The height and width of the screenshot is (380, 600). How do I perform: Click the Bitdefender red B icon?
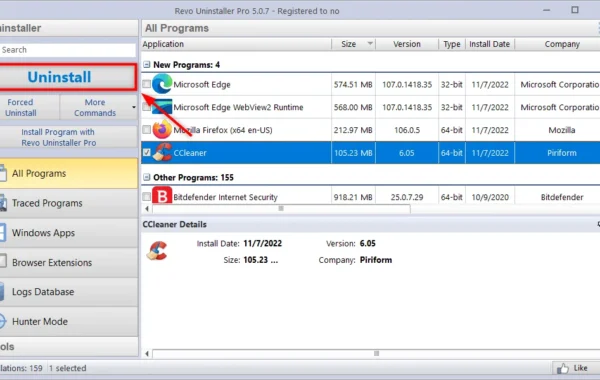pyautogui.click(x=162, y=196)
